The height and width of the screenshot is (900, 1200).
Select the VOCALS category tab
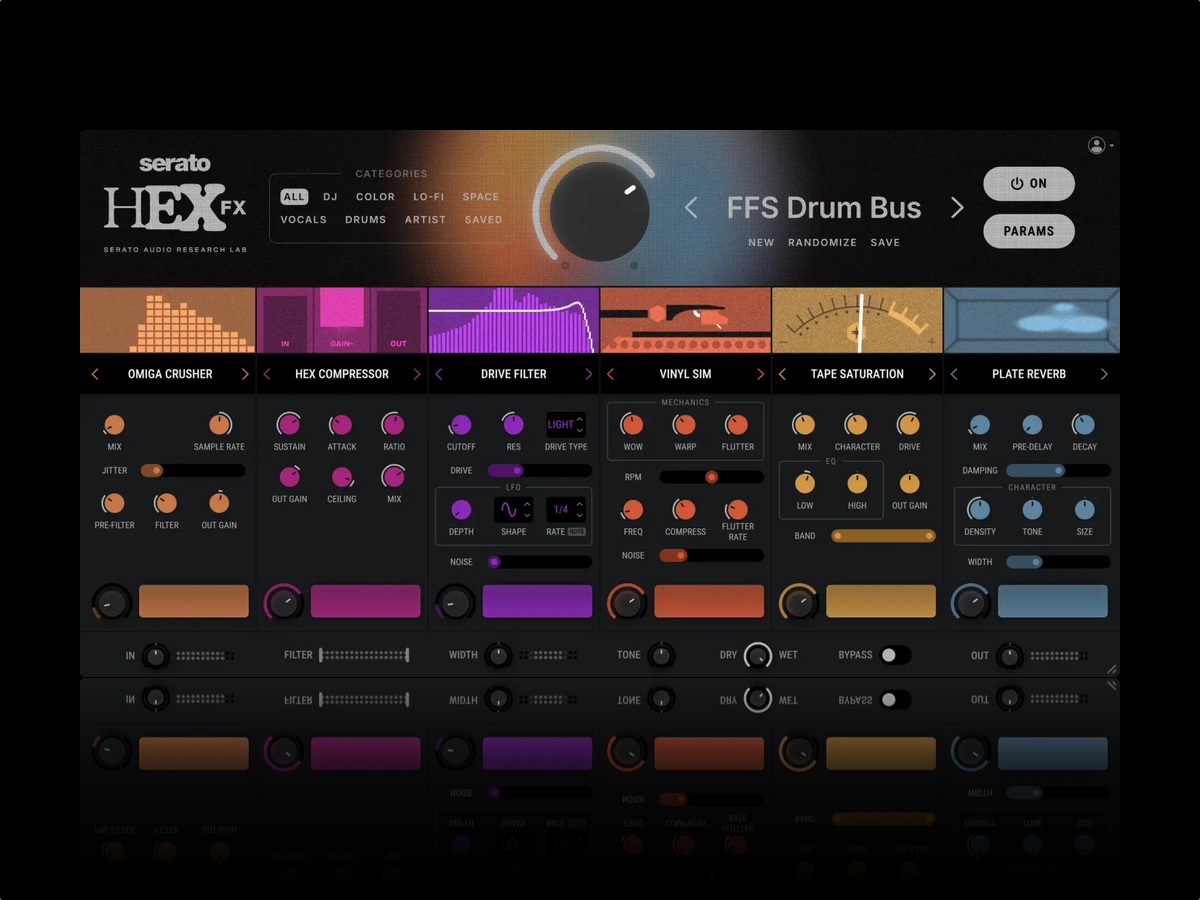(x=303, y=219)
